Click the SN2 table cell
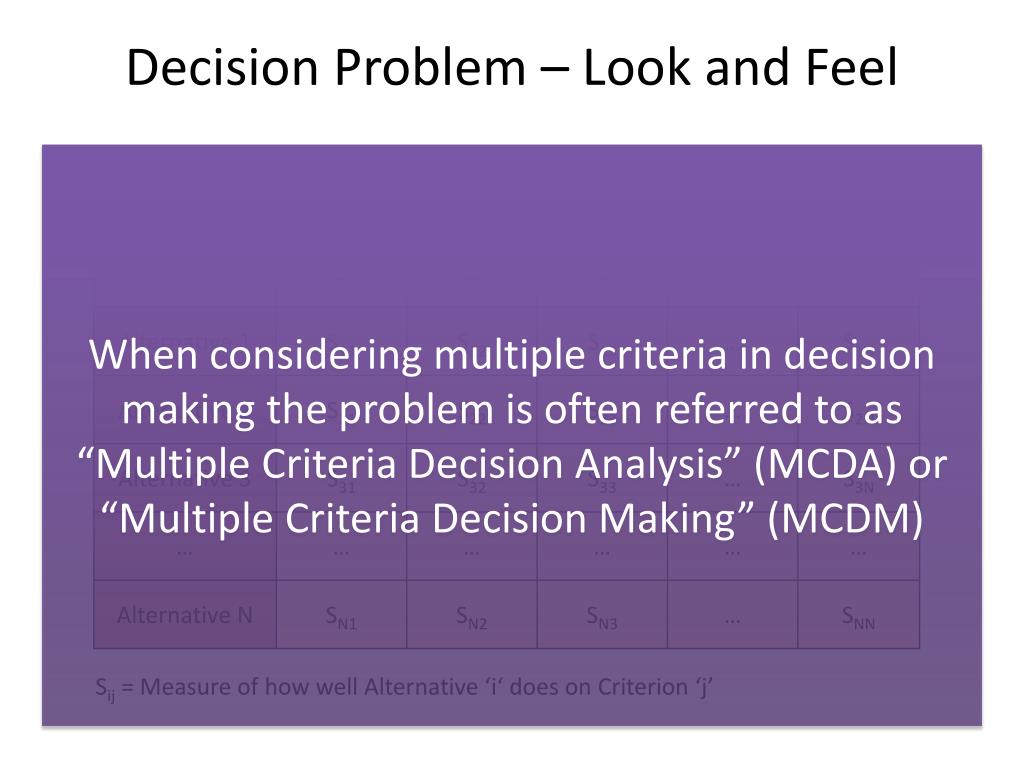This screenshot has height=768, width=1024. tap(472, 615)
